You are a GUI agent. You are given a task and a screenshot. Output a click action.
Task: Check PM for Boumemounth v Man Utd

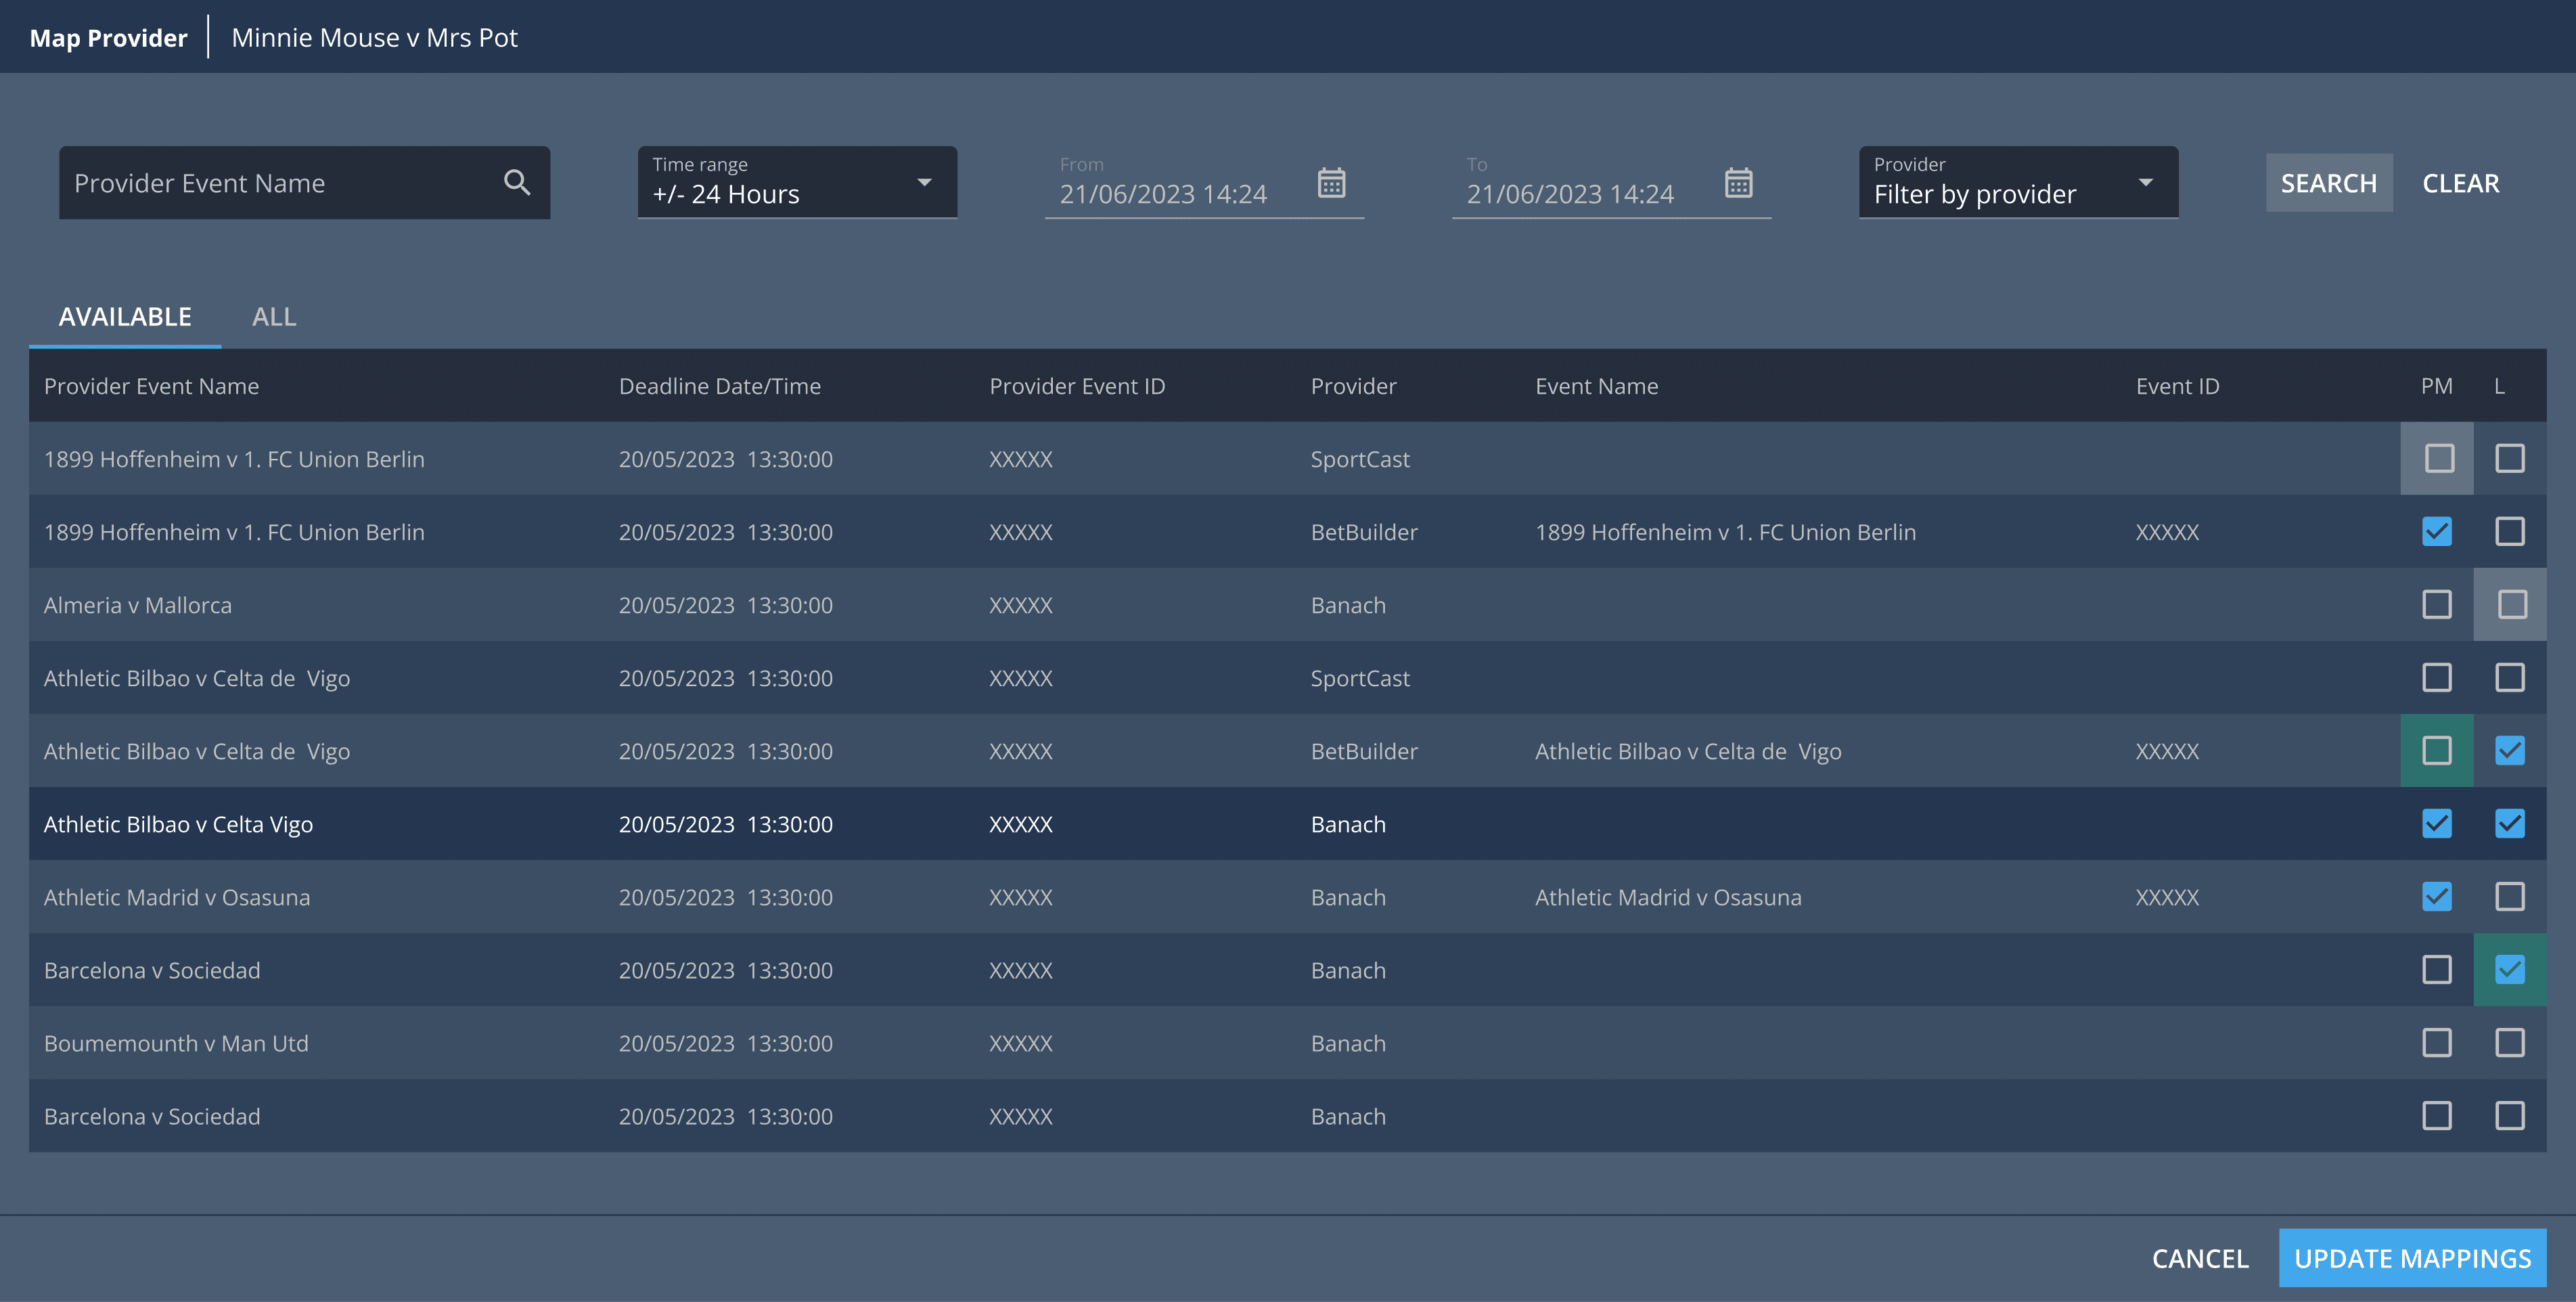point(2436,1043)
